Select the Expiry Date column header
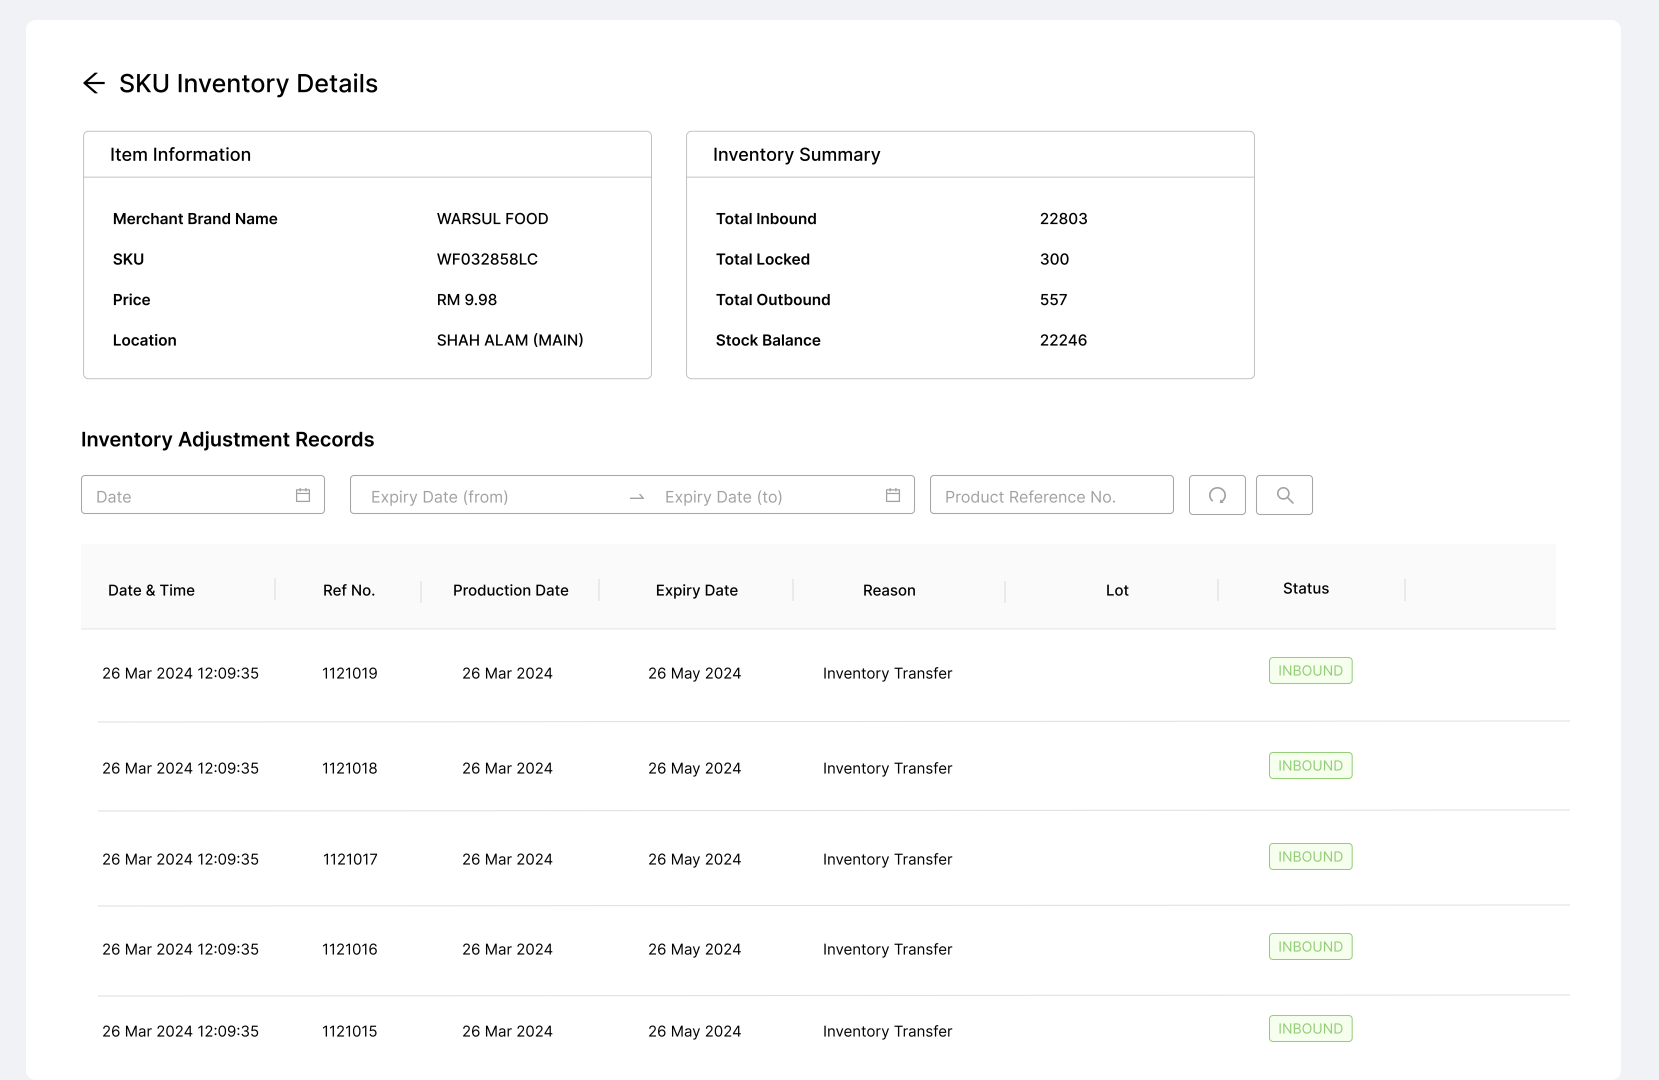 (697, 590)
